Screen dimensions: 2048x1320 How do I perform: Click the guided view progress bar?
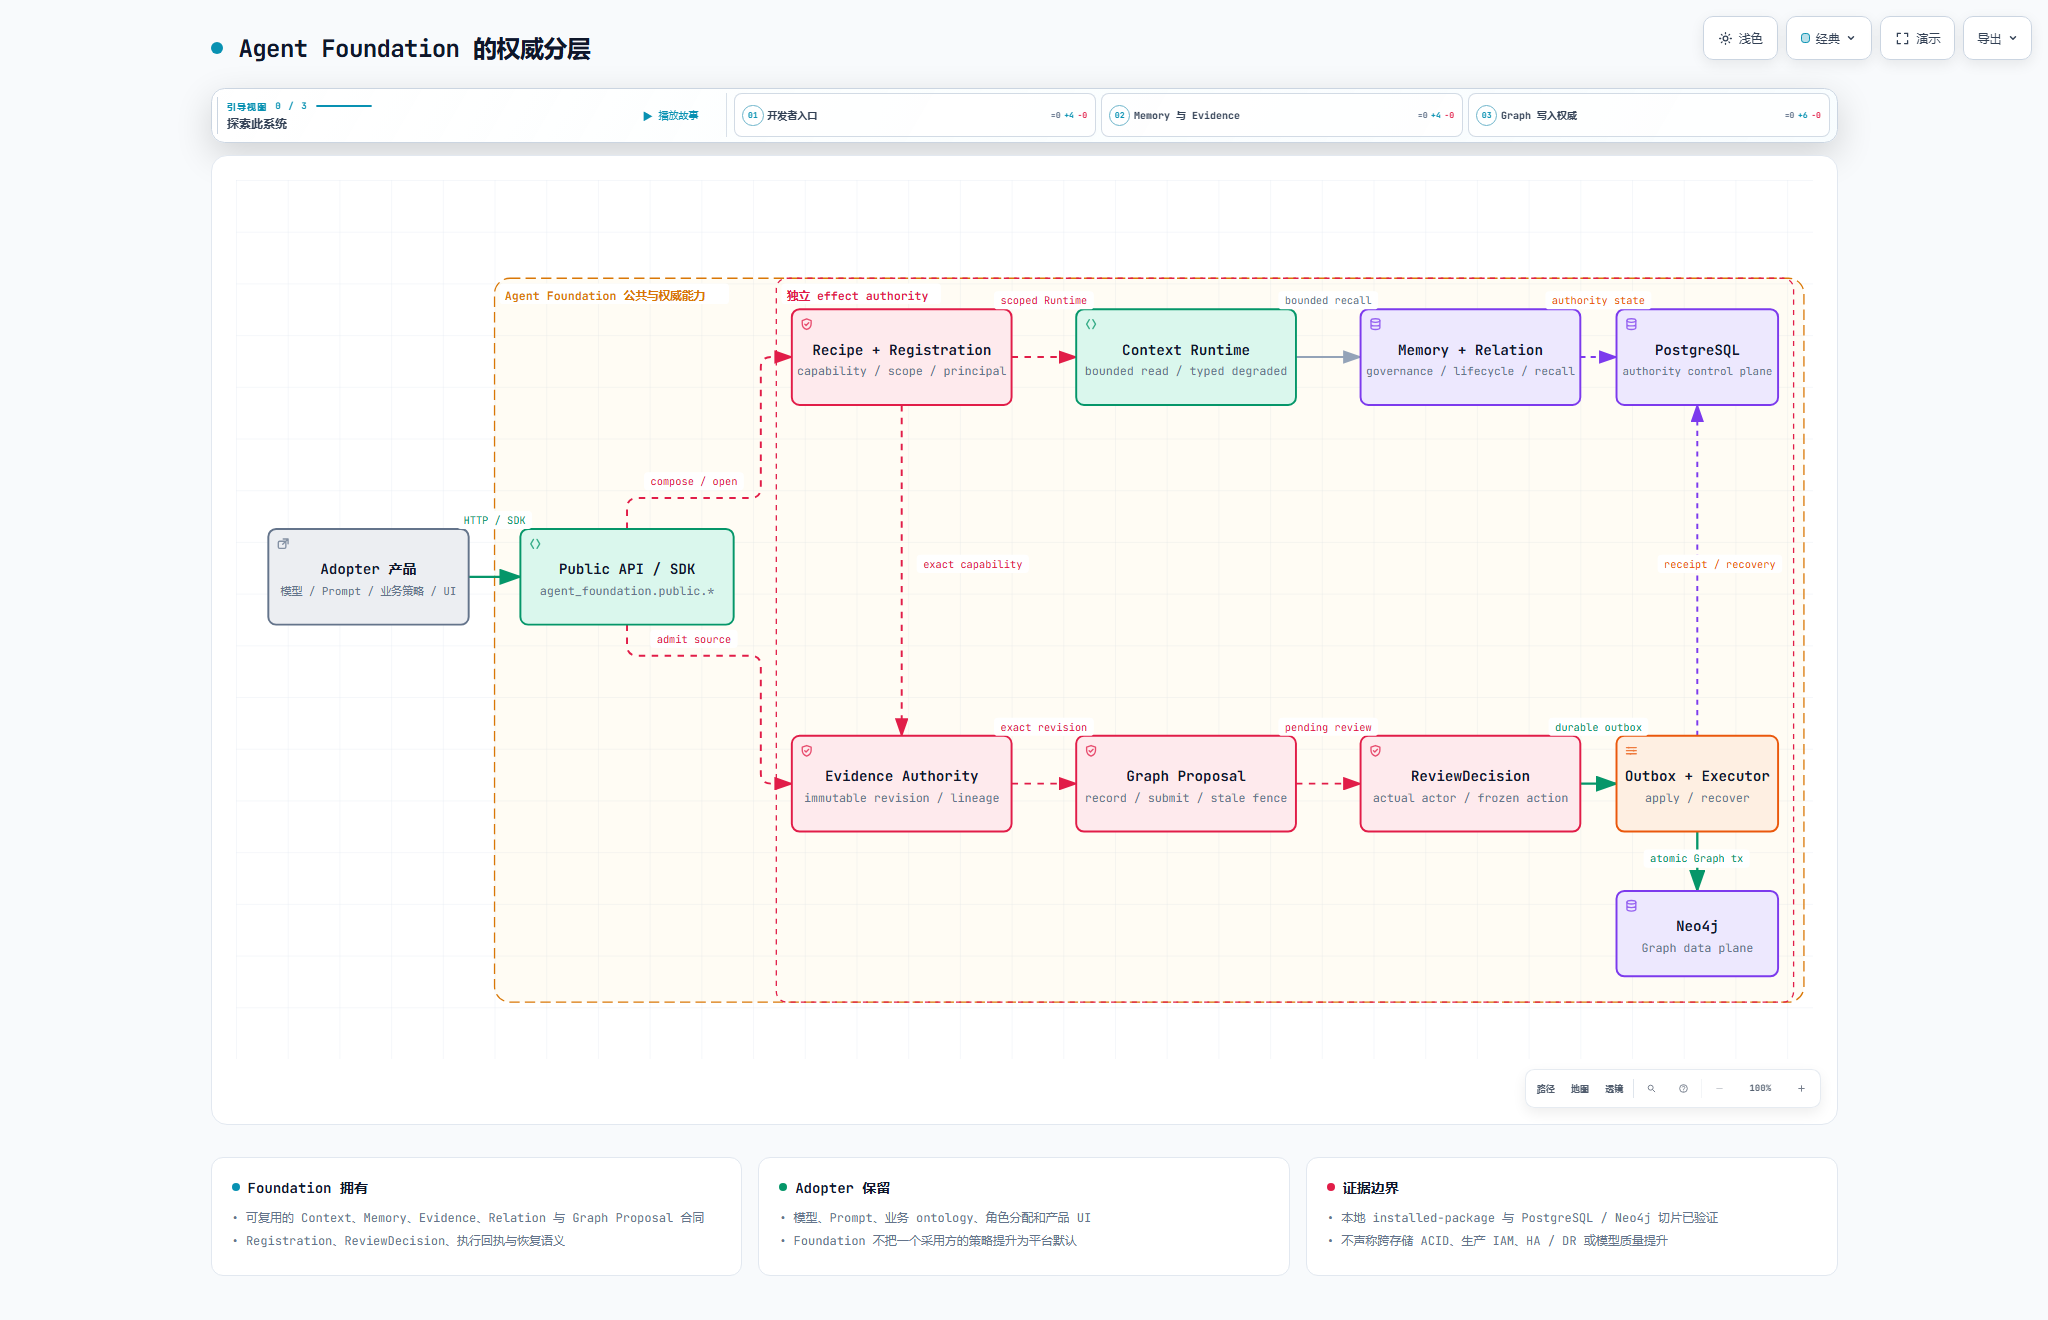pos(344,106)
